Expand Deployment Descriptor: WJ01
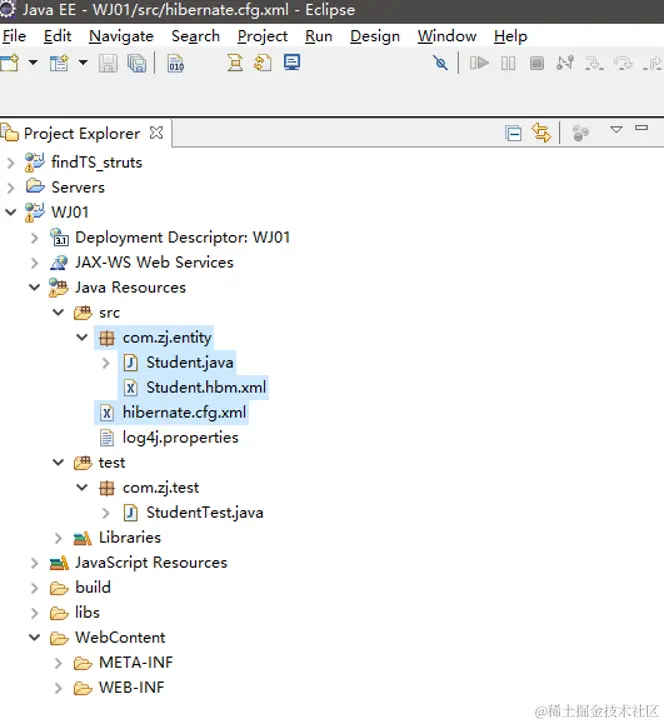The width and height of the screenshot is (664, 724). coord(35,238)
